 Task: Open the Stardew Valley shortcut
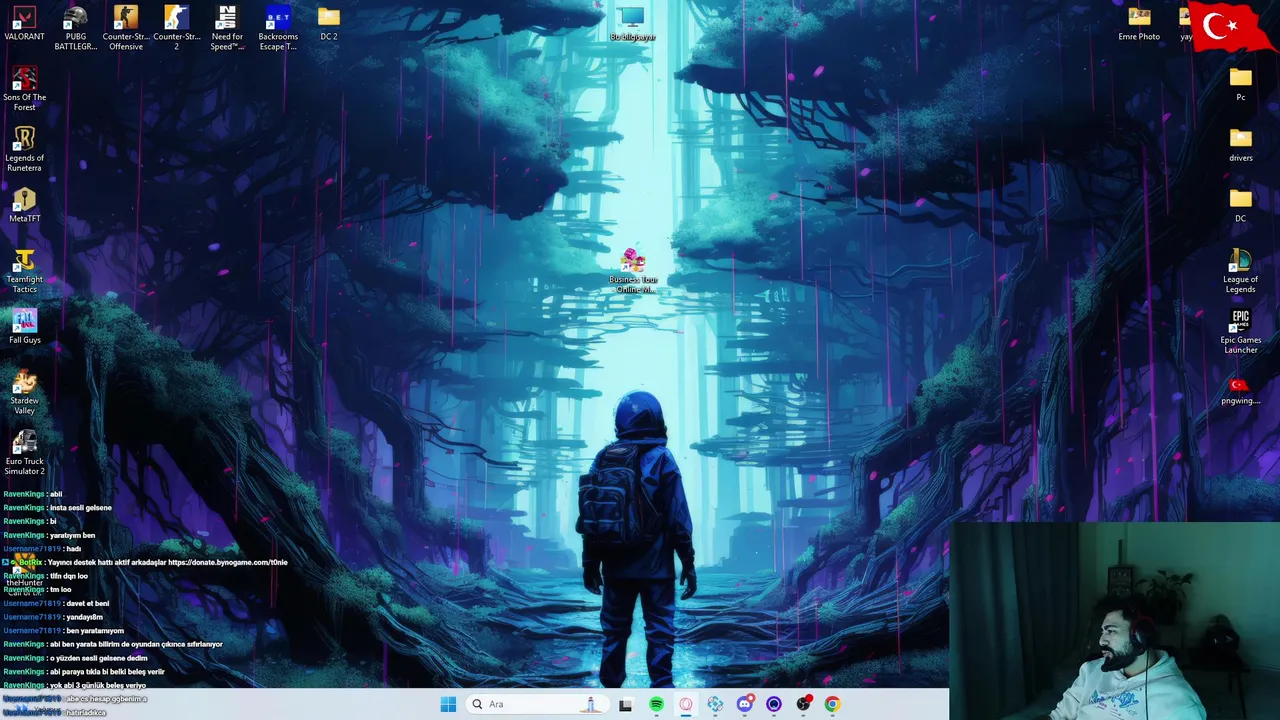(25, 392)
